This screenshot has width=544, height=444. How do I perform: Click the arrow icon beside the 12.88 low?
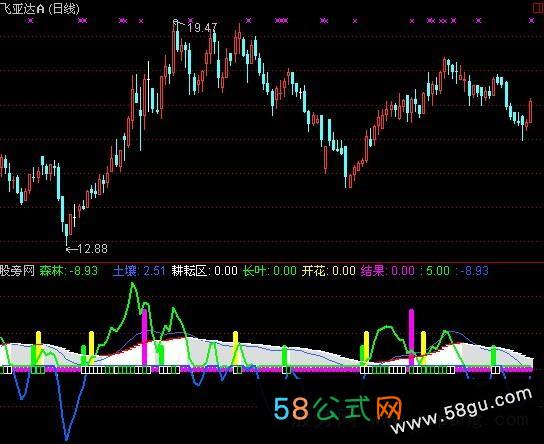click(71, 249)
